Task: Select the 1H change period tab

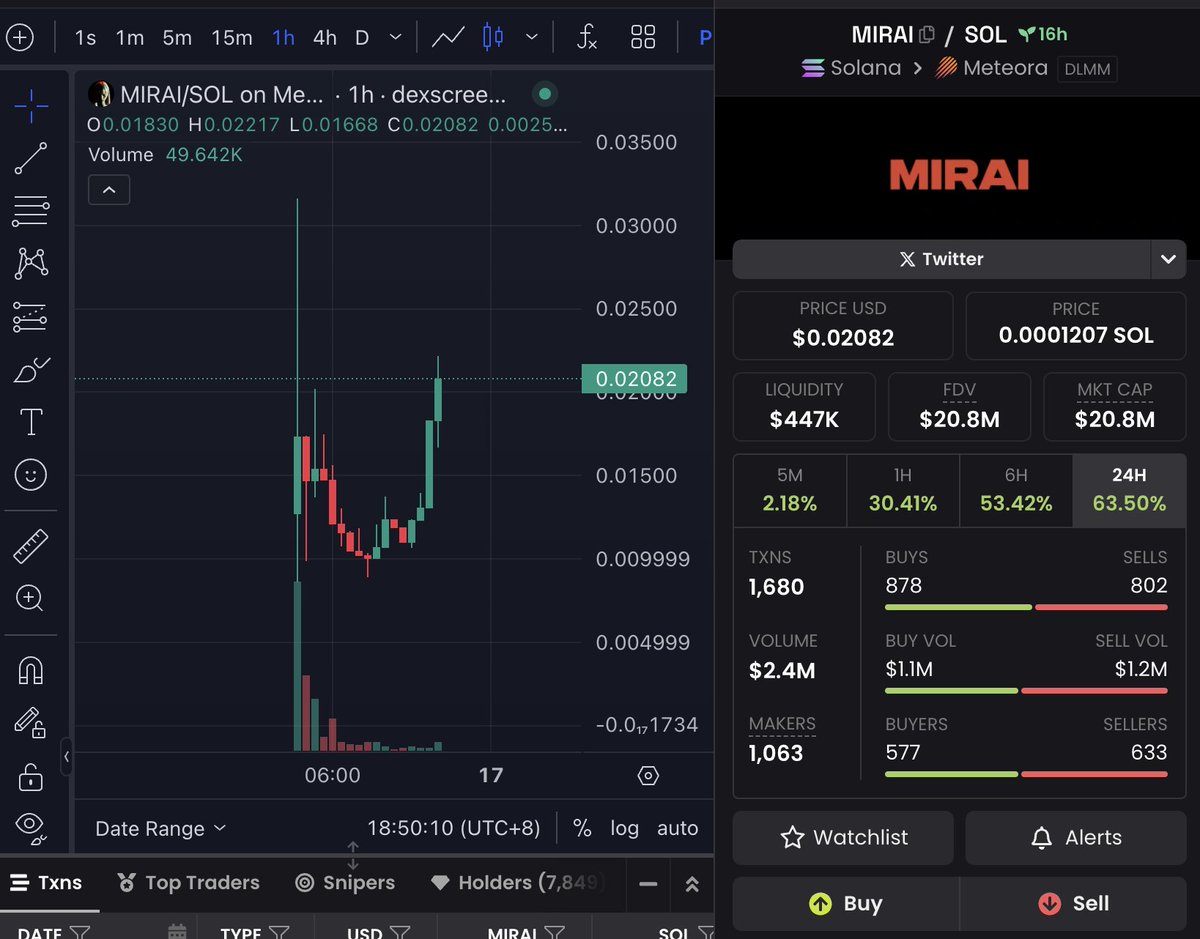Action: coord(903,490)
